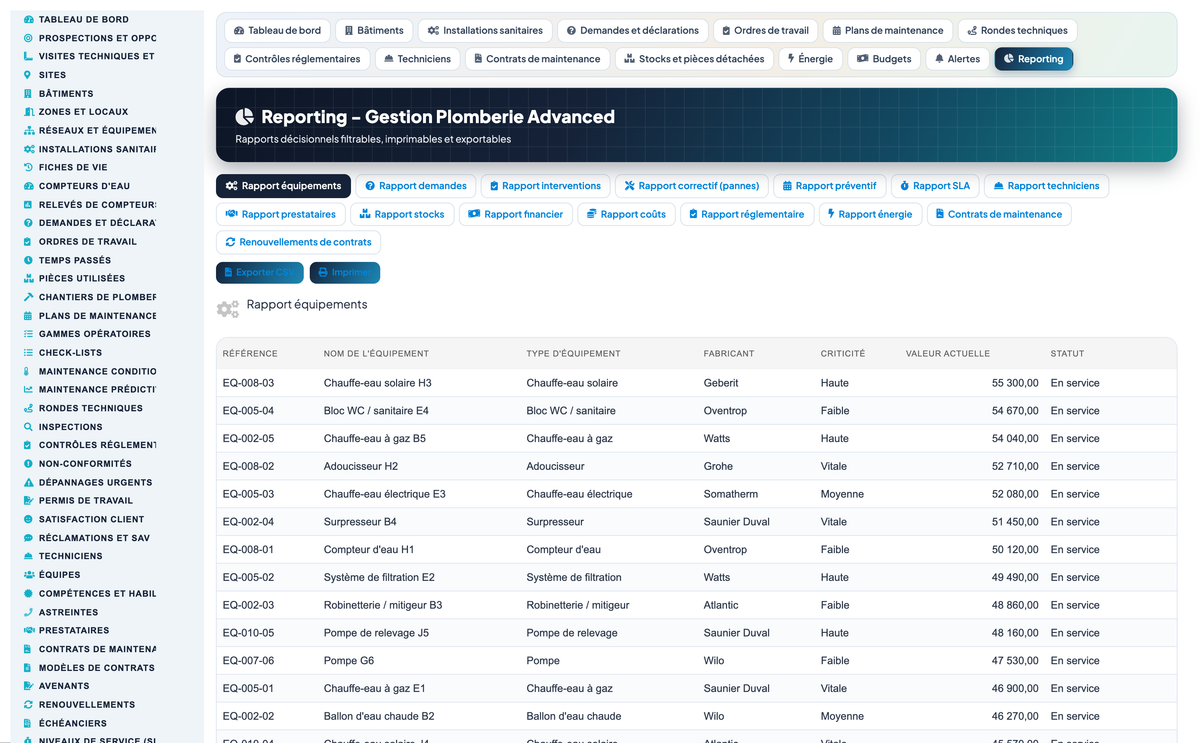This screenshot has height=743, width=1200.
Task: Click the Pièces utilisées sidebar icon
Action: point(28,278)
